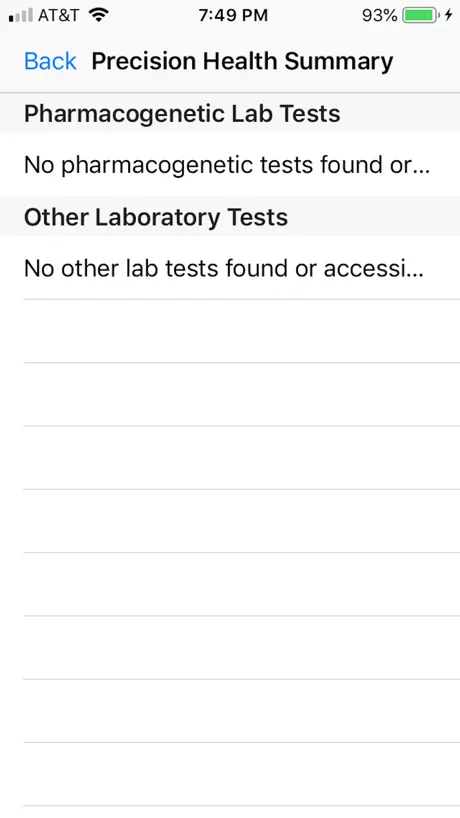The image size is (460, 818).
Task: Tap the 7:49 PM clock
Action: [x=233, y=15]
